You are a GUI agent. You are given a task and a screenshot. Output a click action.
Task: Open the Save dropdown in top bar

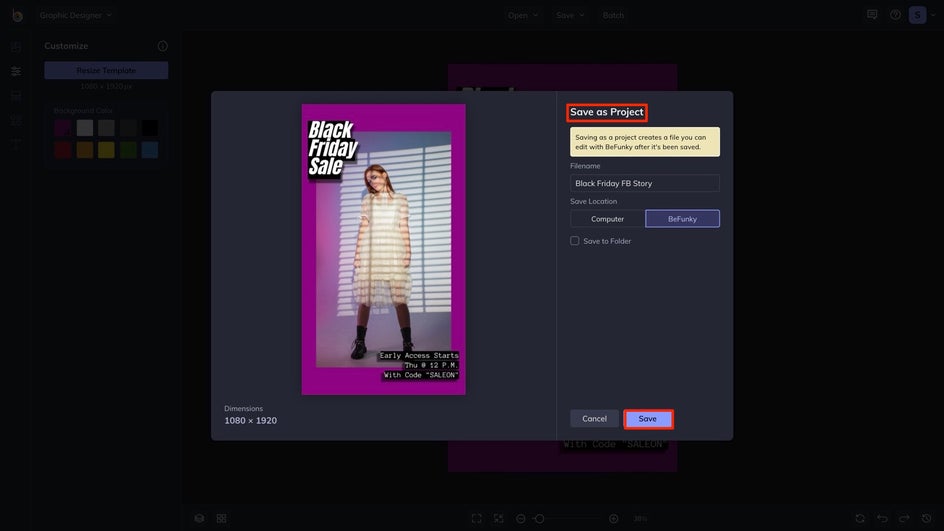(570, 15)
